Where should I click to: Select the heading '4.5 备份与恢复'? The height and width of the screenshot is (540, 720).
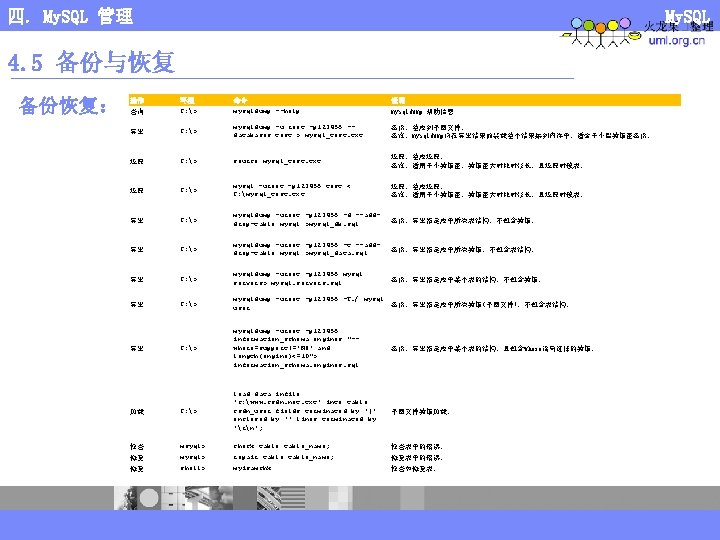91,62
